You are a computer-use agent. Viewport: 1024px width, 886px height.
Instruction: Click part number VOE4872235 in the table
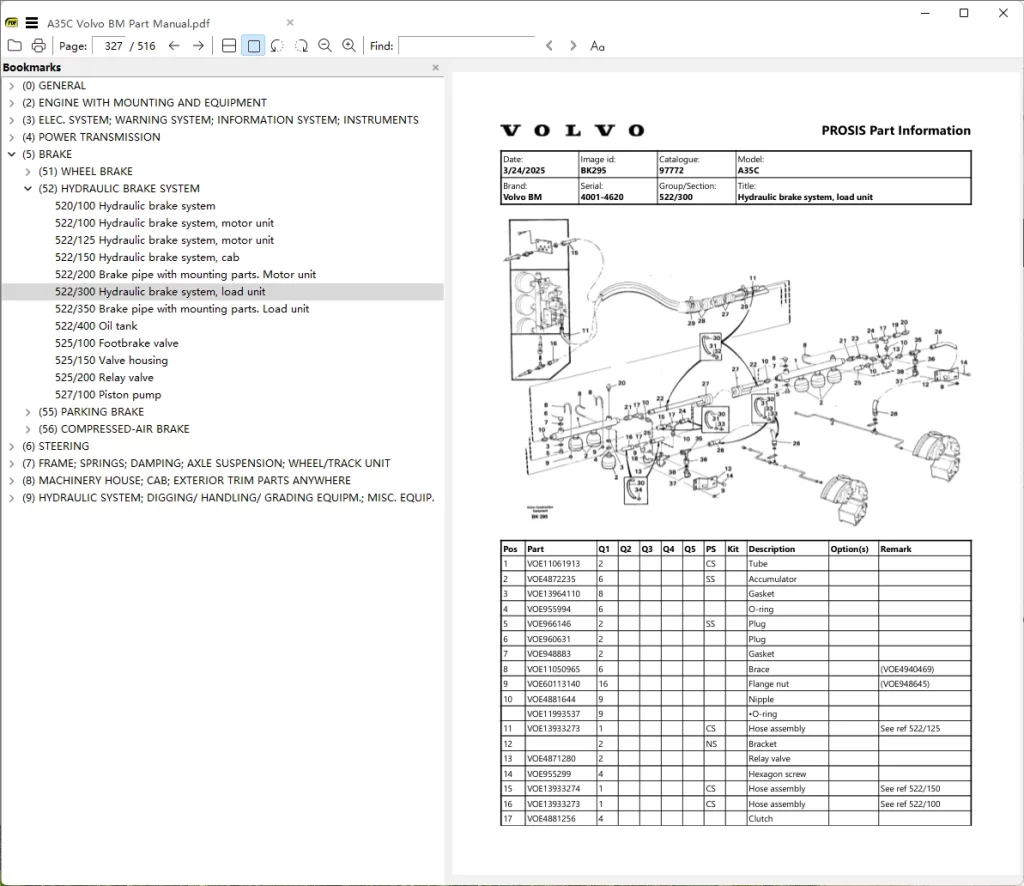pyautogui.click(x=551, y=579)
